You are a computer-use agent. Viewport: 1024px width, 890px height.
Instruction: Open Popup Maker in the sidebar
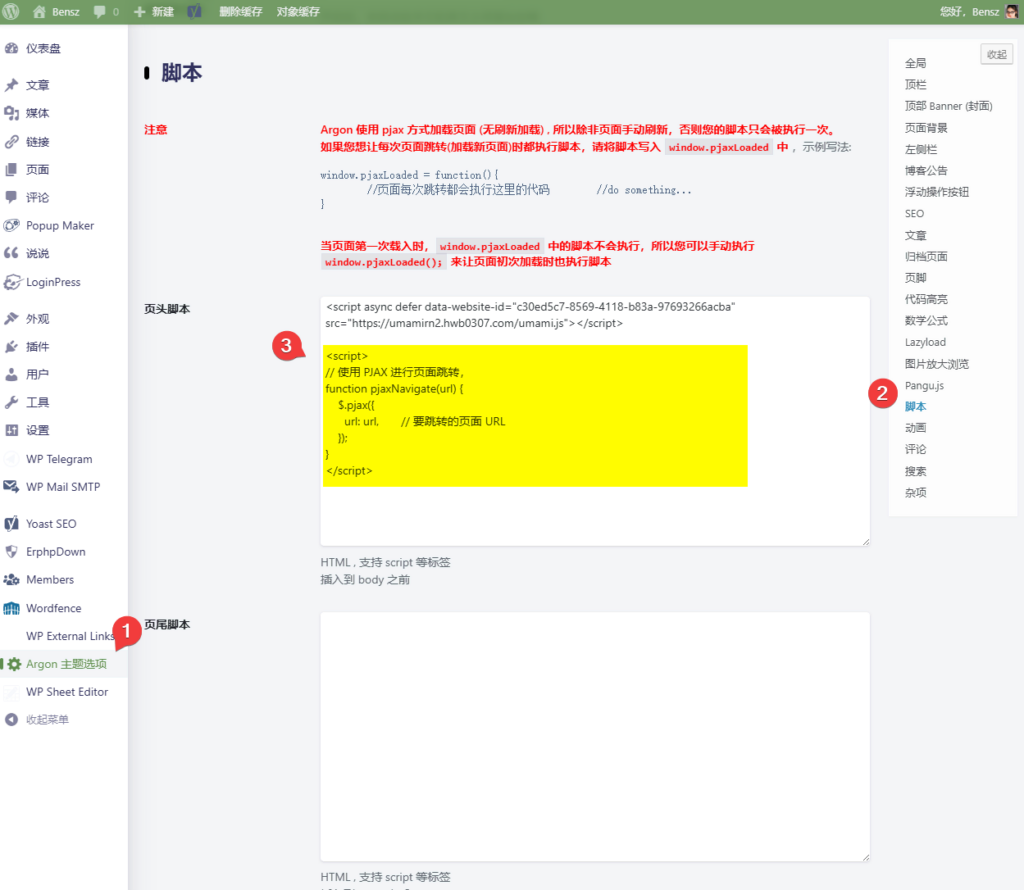59,225
